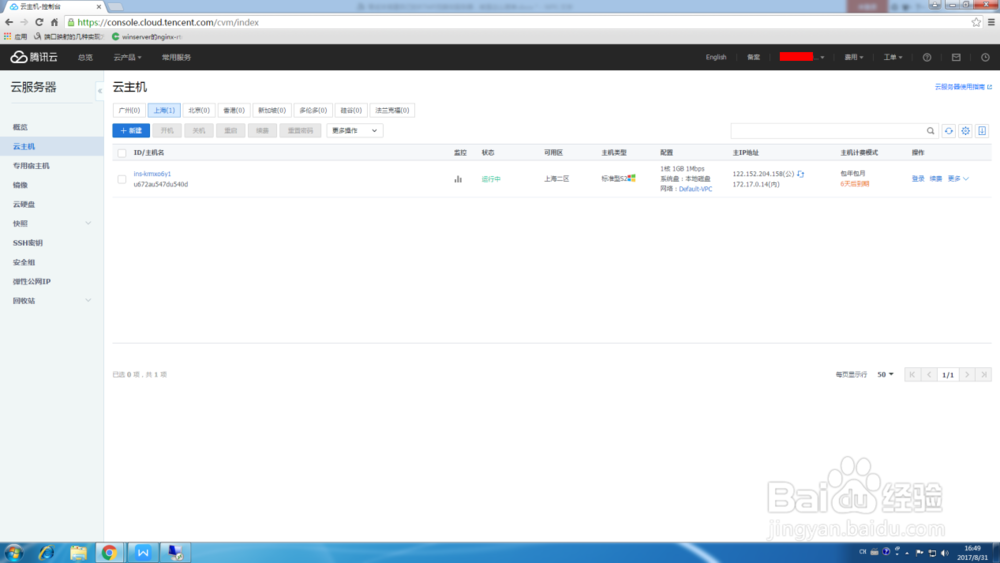The height and width of the screenshot is (563, 1000).
Task: Click the Windows OS icon beside 标准型S2
Action: pyautogui.click(x=631, y=179)
